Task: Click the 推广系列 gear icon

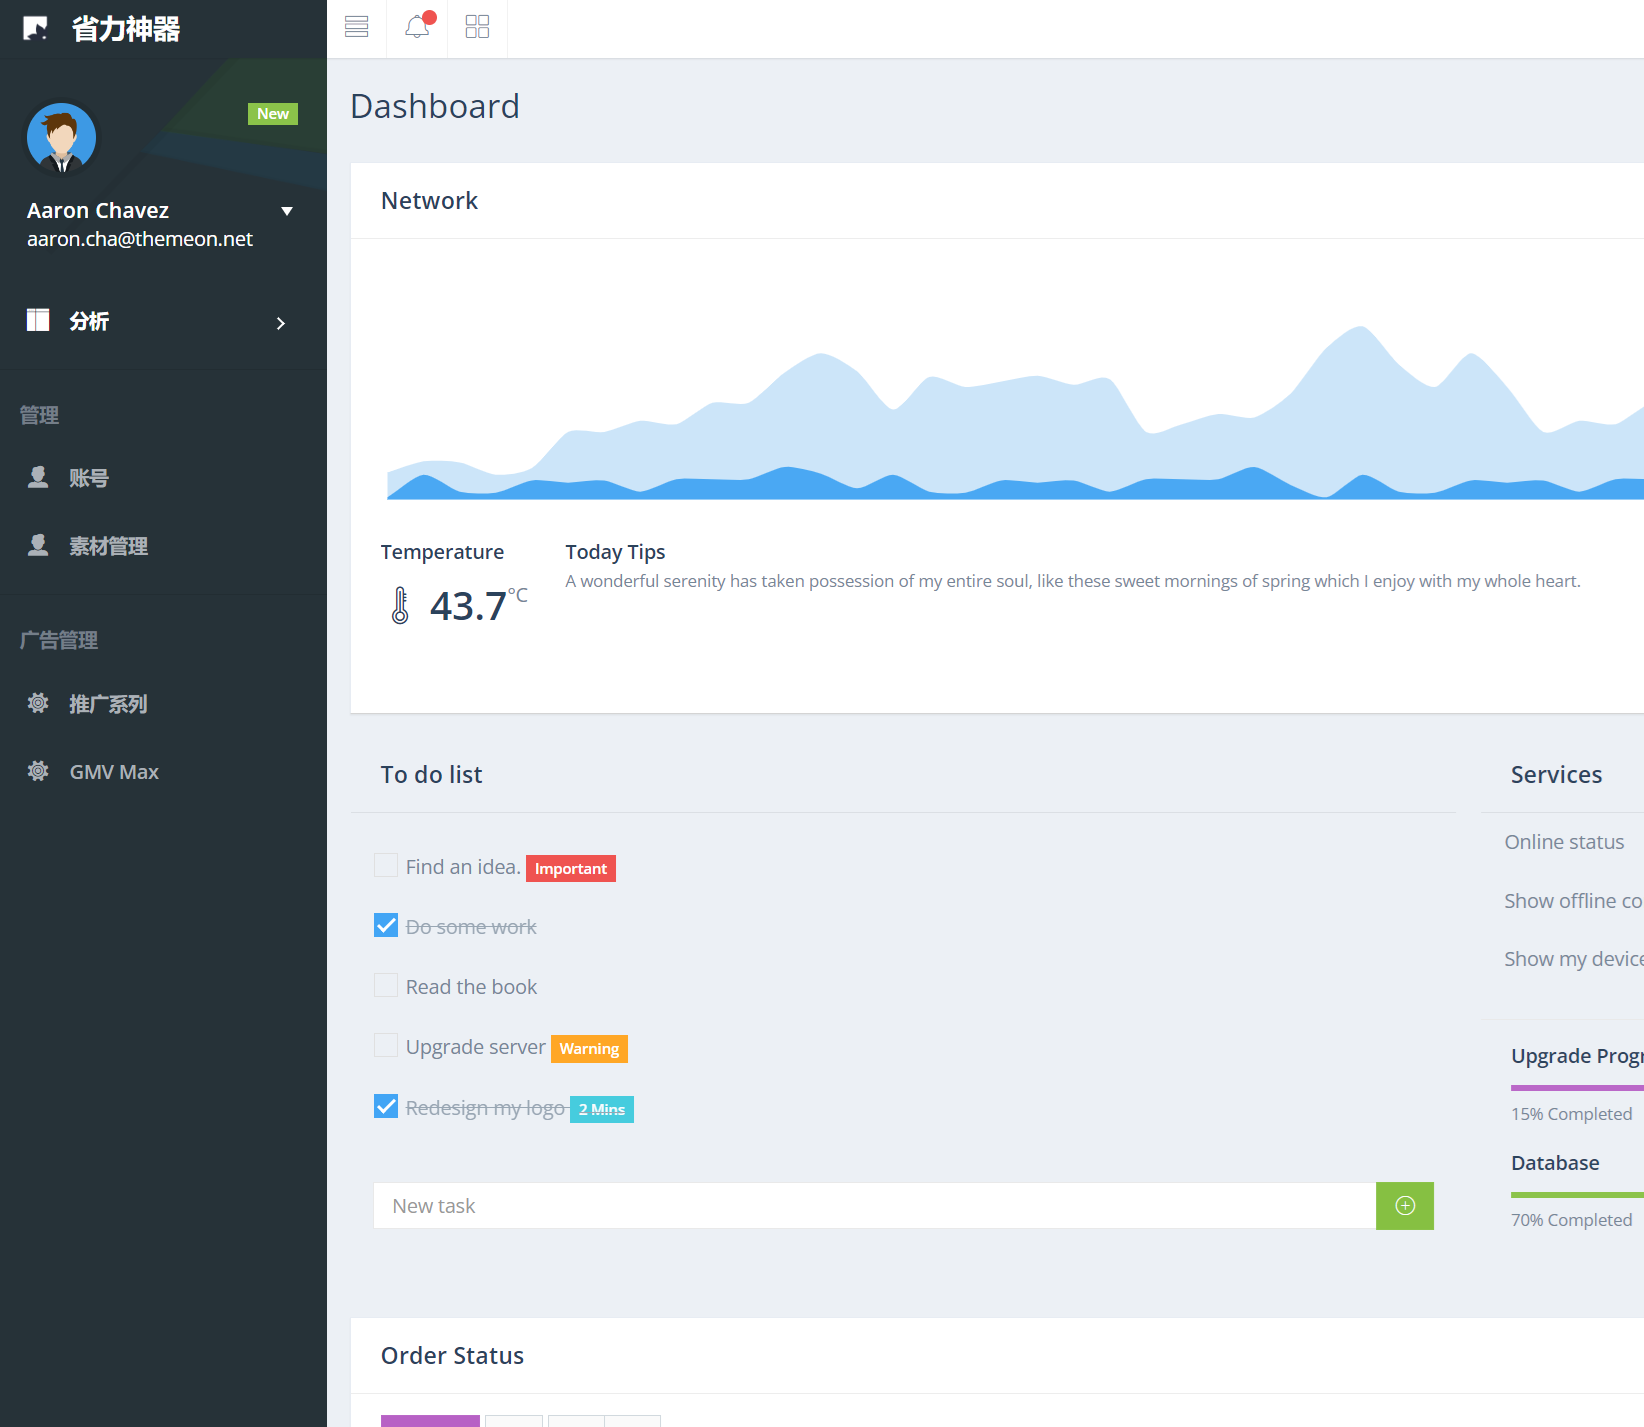Action: pos(38,704)
